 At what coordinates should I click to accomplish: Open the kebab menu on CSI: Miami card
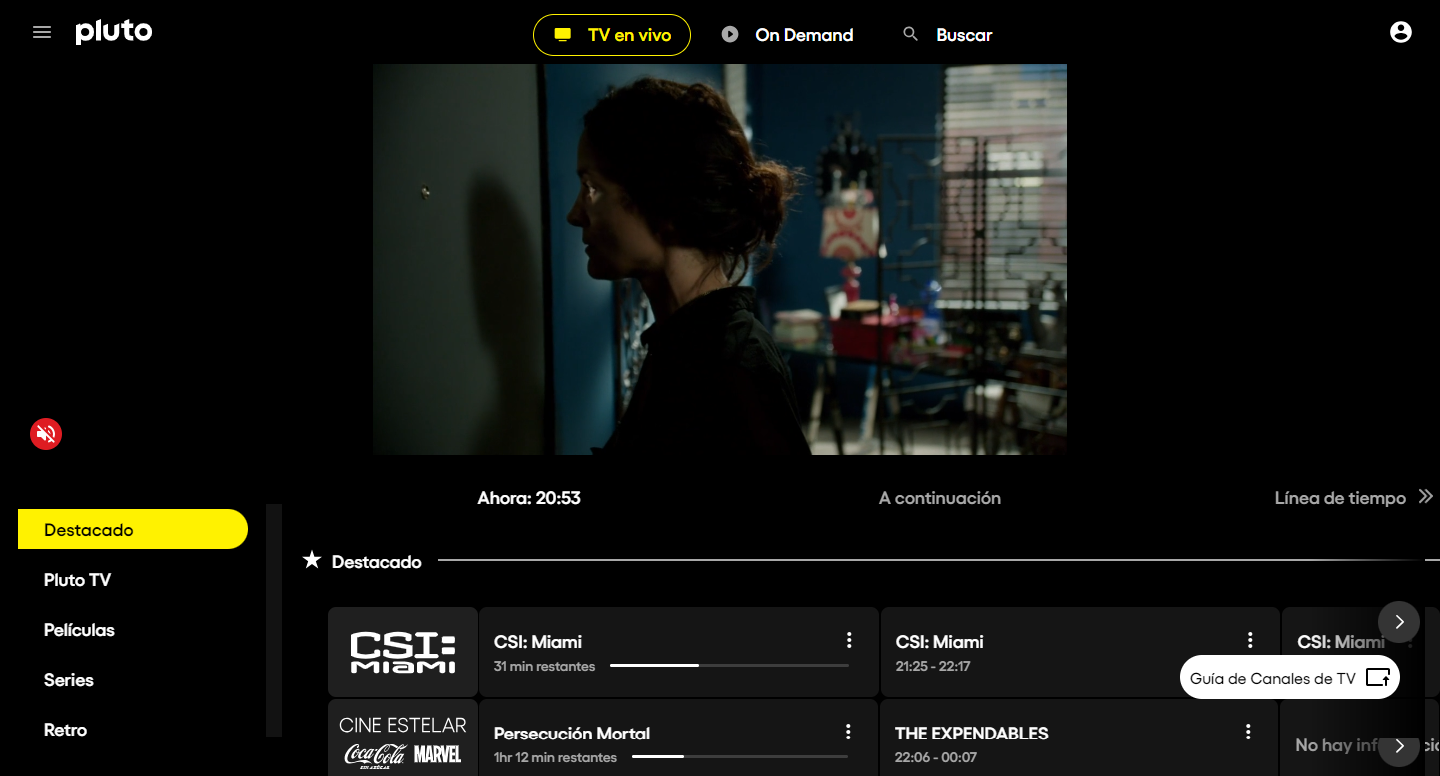coord(849,639)
